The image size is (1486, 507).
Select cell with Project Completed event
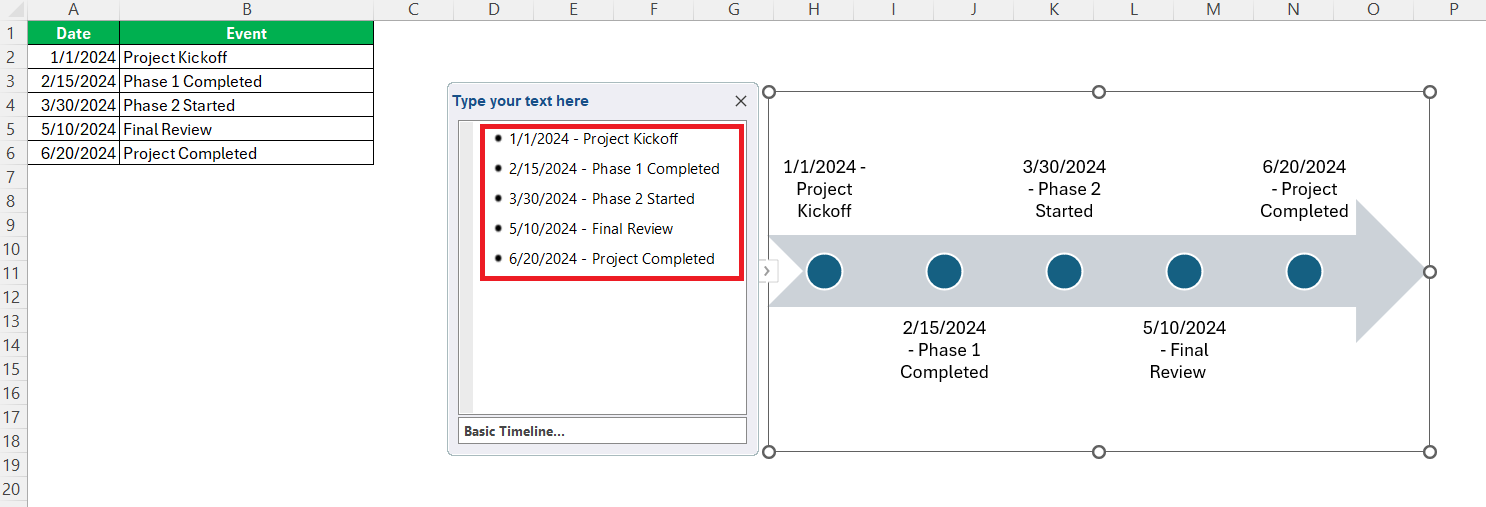pos(246,153)
